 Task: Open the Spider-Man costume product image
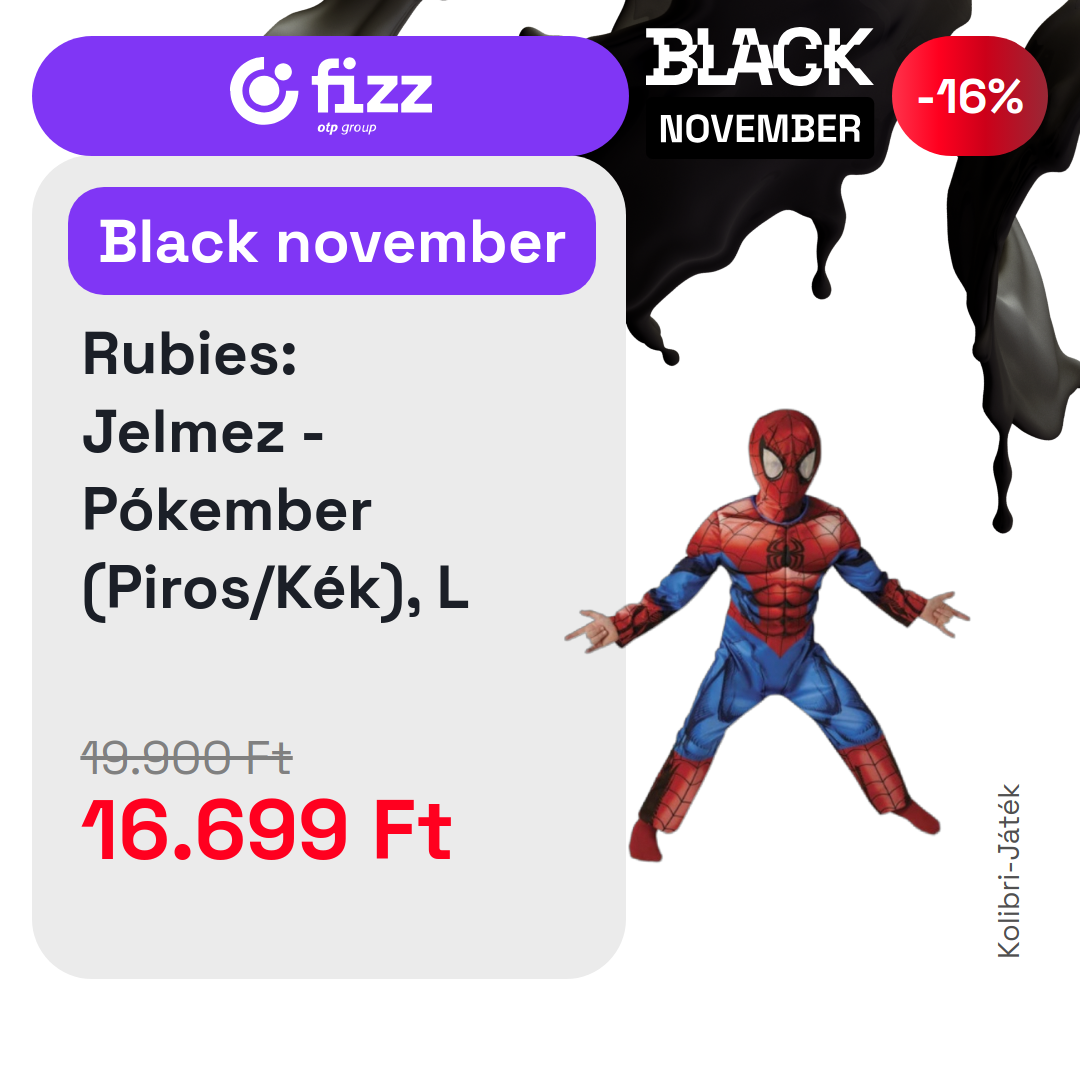[770, 640]
